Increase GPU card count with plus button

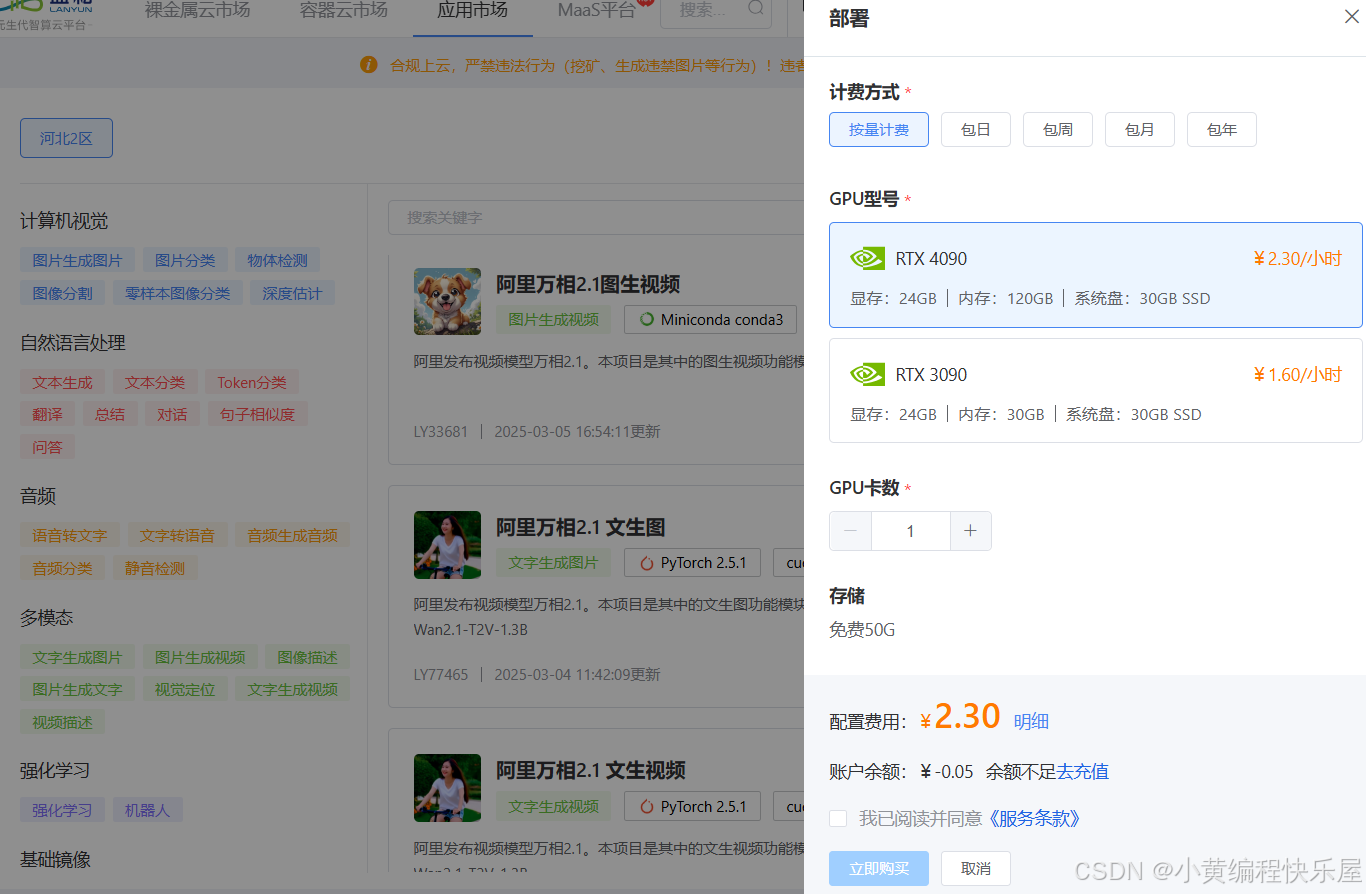970,531
